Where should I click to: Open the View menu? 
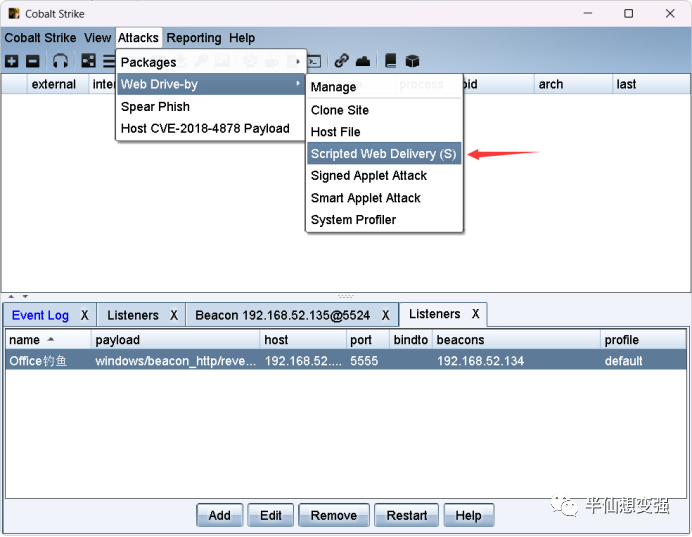pos(98,38)
